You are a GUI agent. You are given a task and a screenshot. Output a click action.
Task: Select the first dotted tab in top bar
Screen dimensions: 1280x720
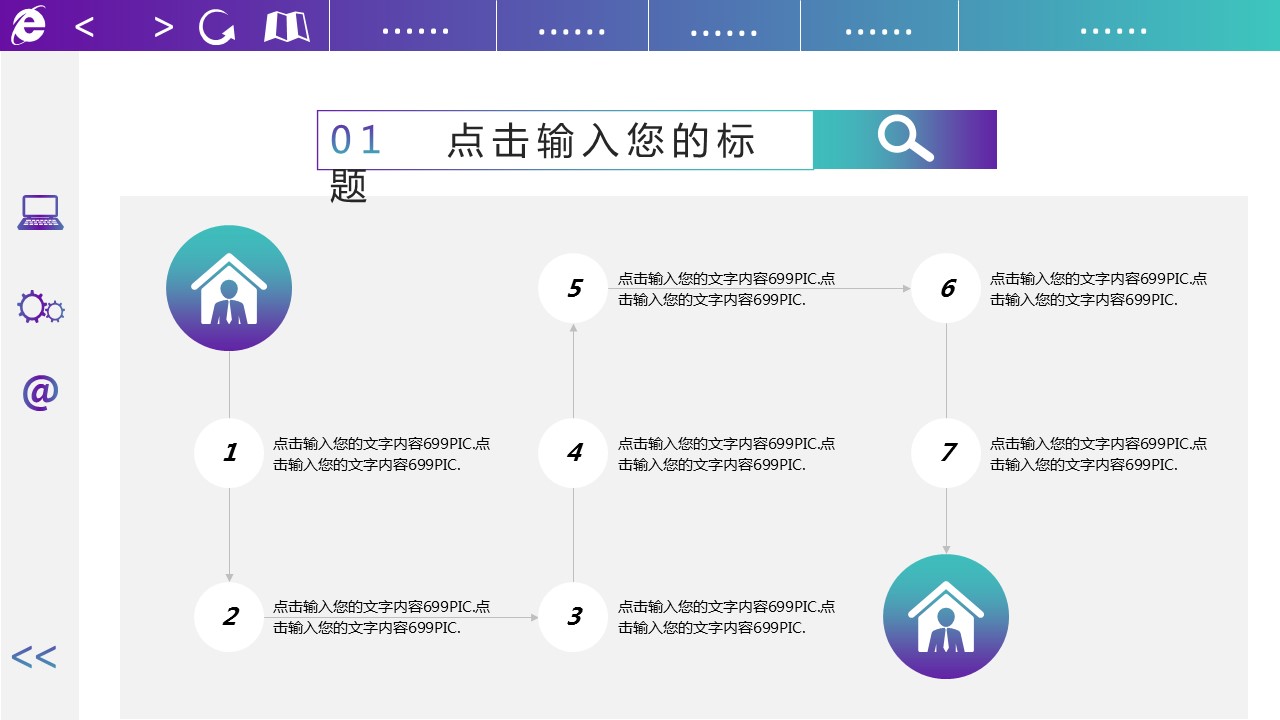415,30
